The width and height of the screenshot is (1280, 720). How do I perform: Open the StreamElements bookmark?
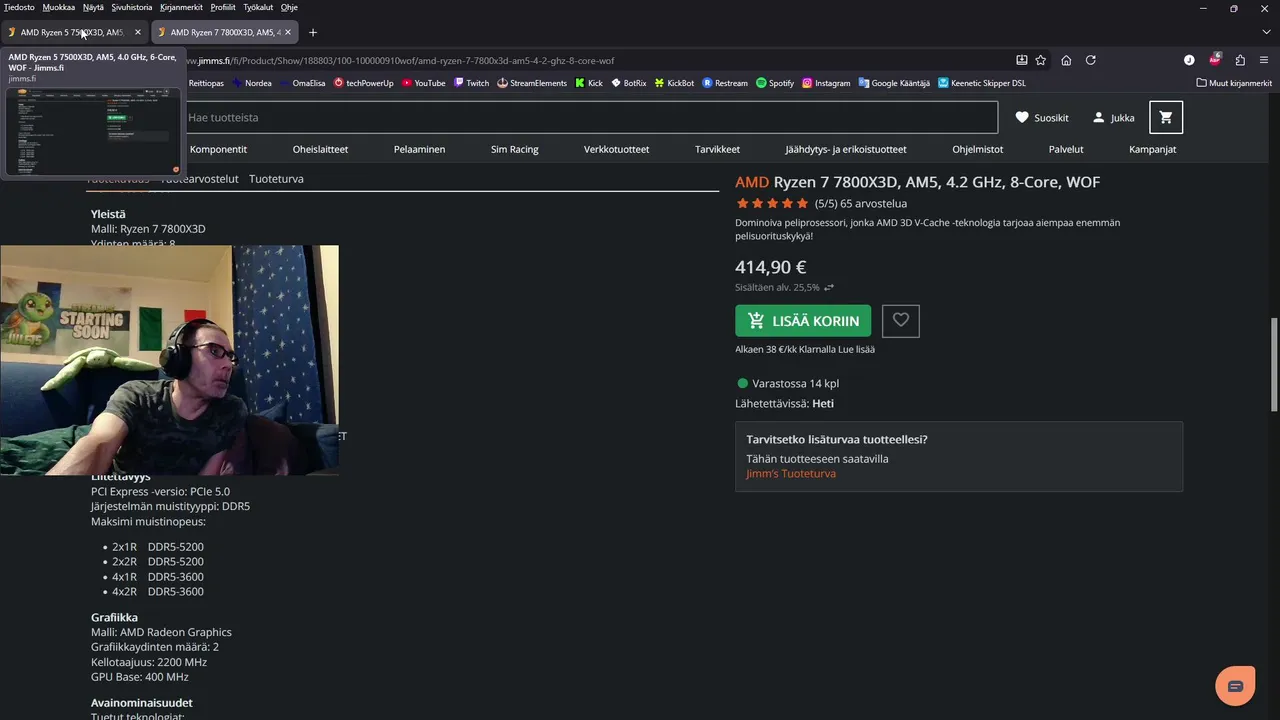coord(532,83)
